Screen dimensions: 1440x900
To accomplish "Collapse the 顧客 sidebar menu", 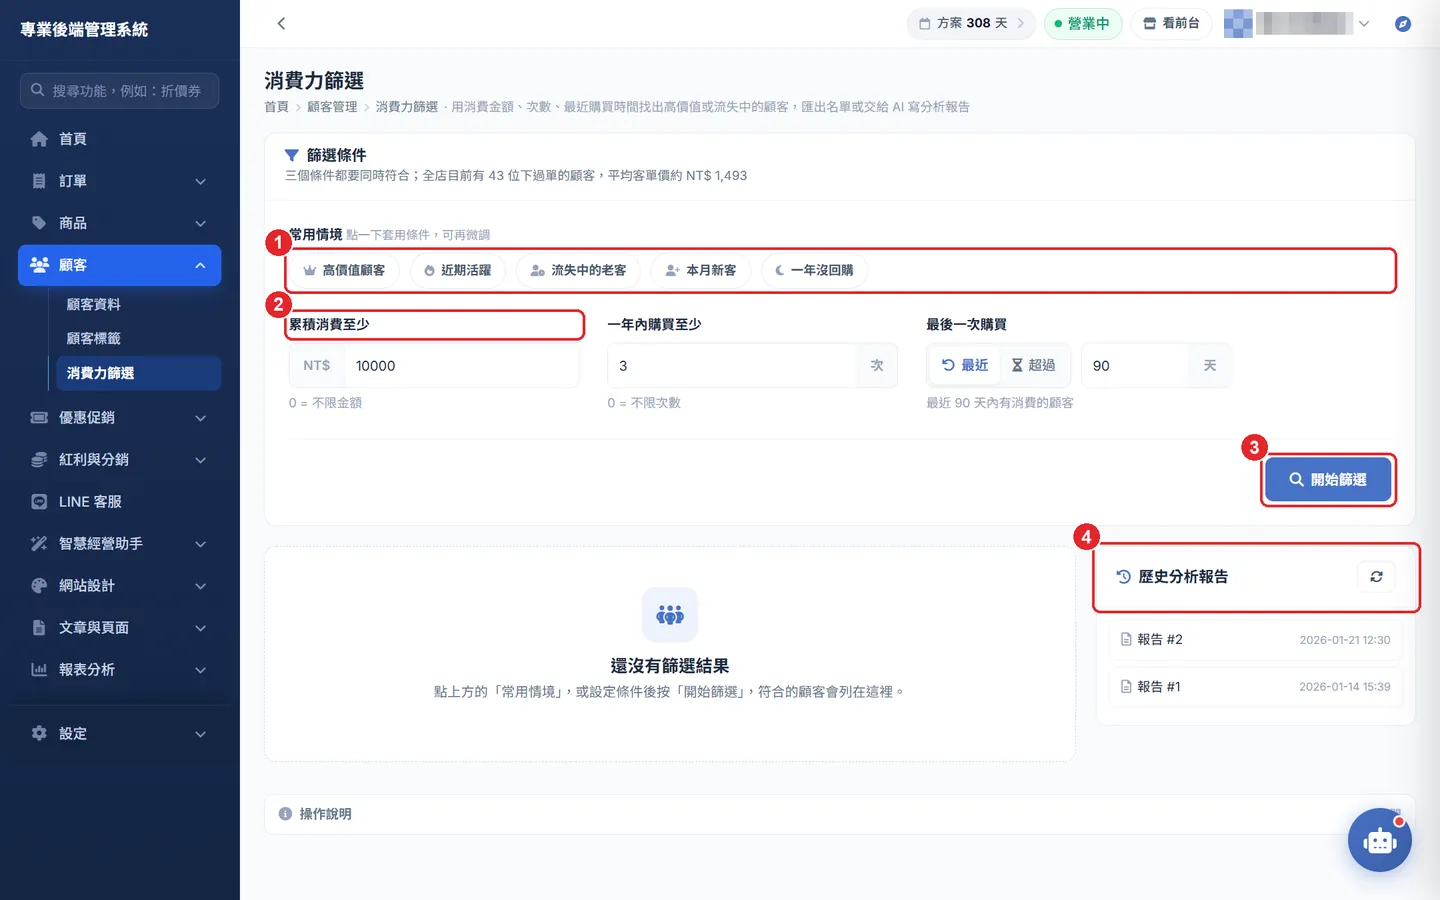I will (200, 265).
